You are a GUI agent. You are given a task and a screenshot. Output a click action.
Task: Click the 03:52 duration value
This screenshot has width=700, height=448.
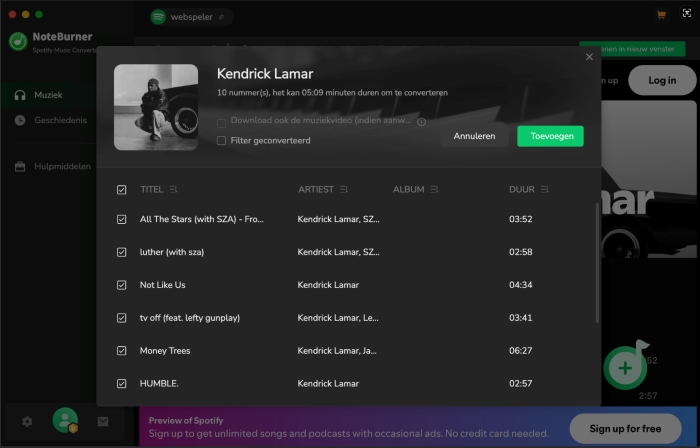point(521,219)
